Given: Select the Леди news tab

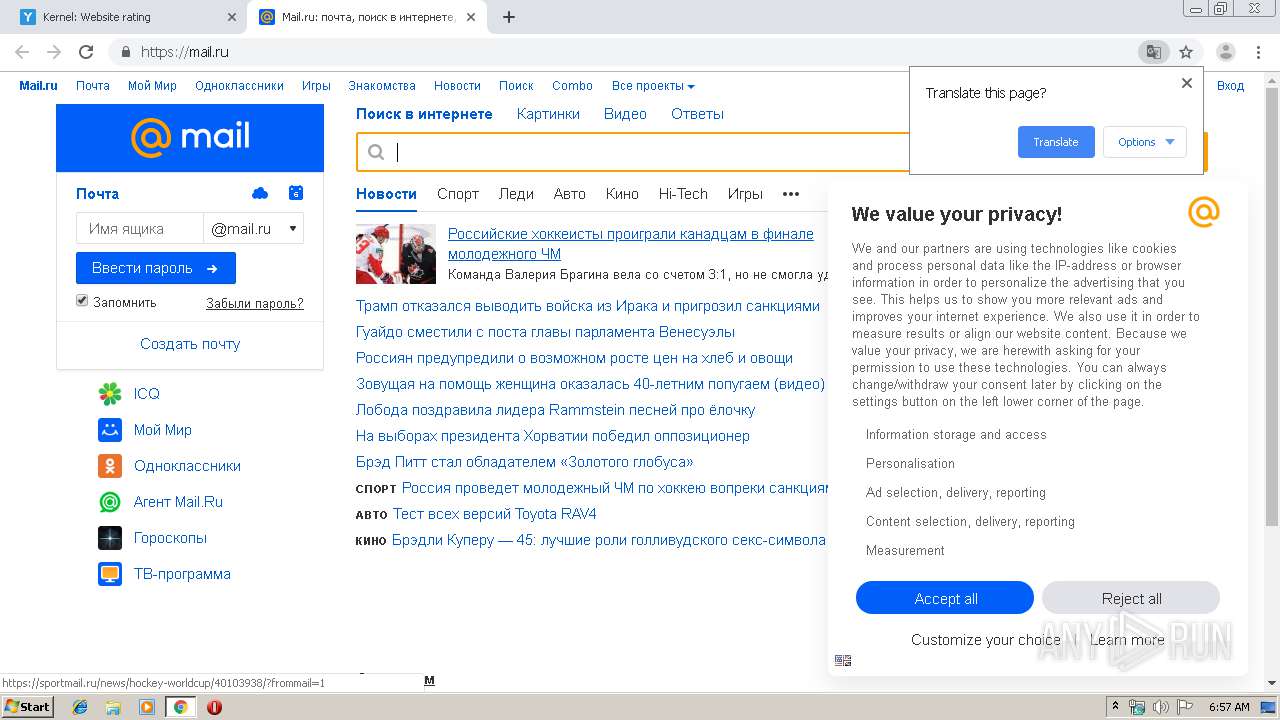Looking at the screenshot, I should click(x=516, y=194).
